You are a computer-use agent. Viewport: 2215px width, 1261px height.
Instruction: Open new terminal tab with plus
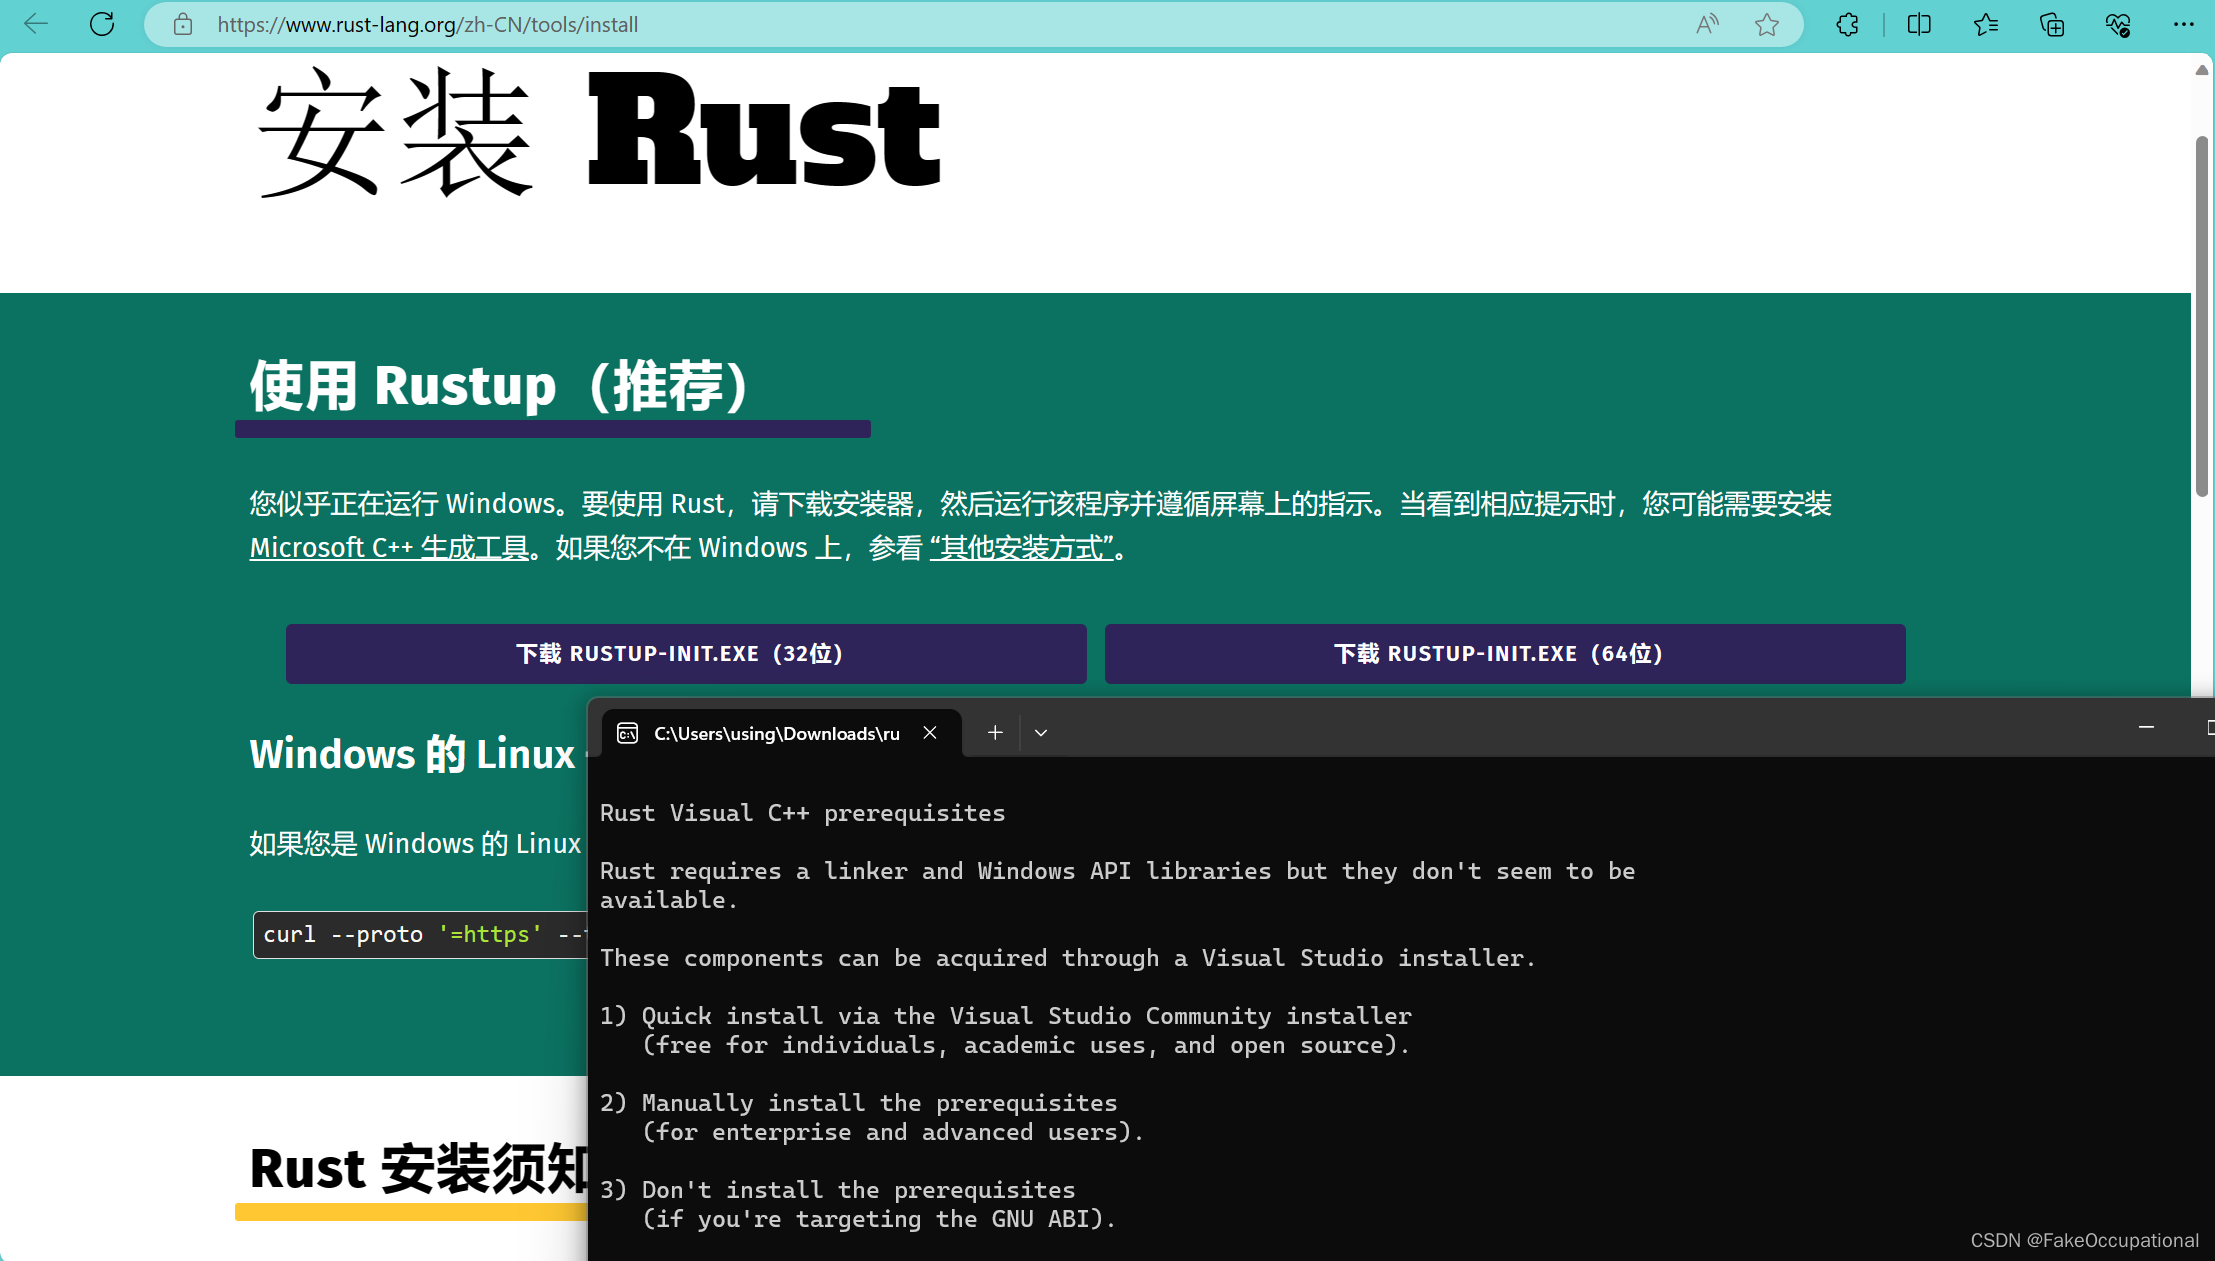pyautogui.click(x=995, y=733)
